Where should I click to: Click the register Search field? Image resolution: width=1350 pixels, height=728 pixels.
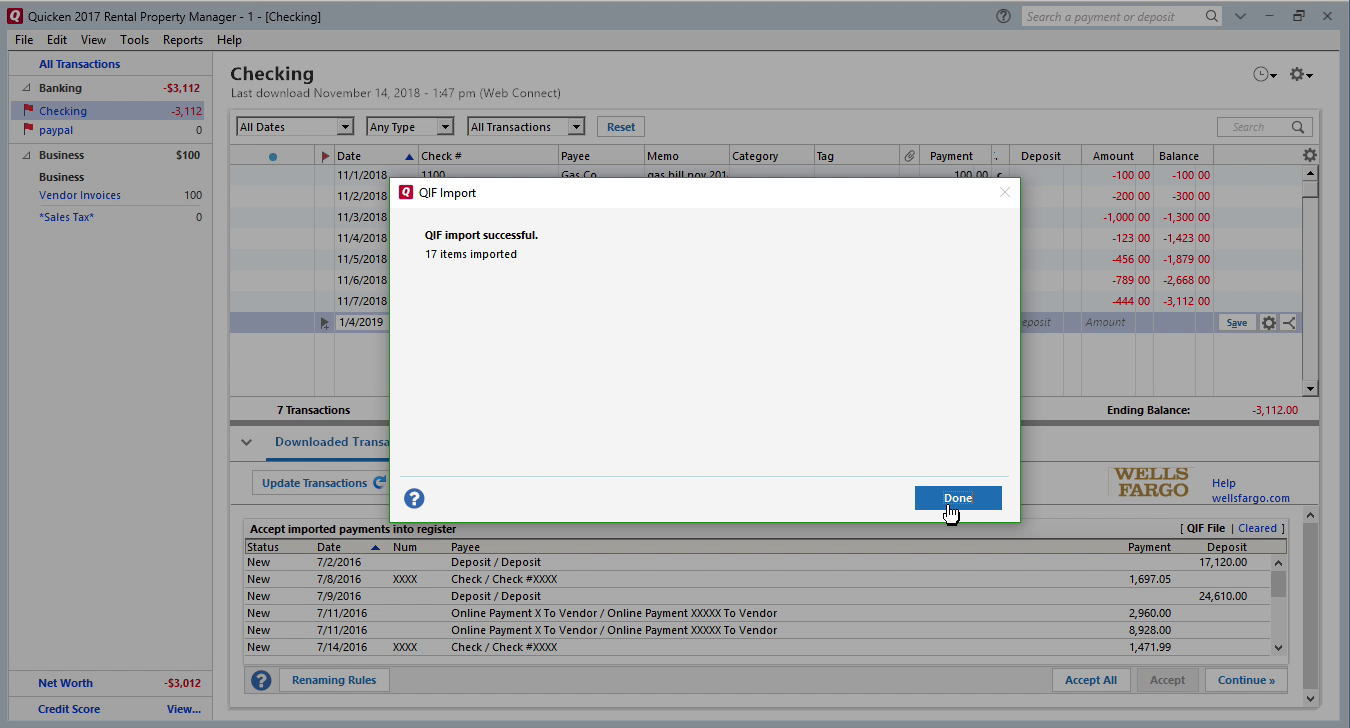click(1265, 127)
